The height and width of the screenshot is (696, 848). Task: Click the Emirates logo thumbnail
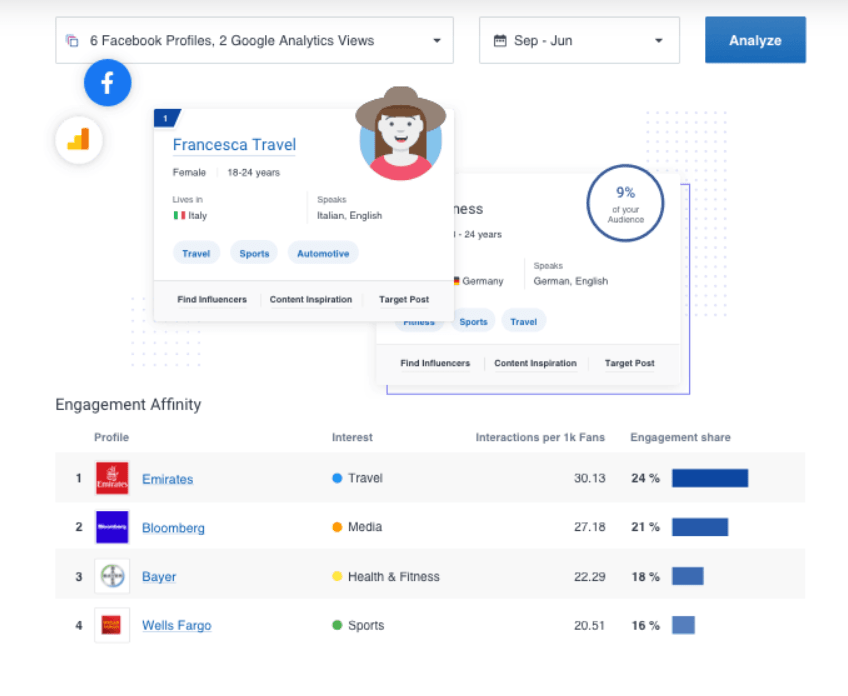[x=112, y=478]
